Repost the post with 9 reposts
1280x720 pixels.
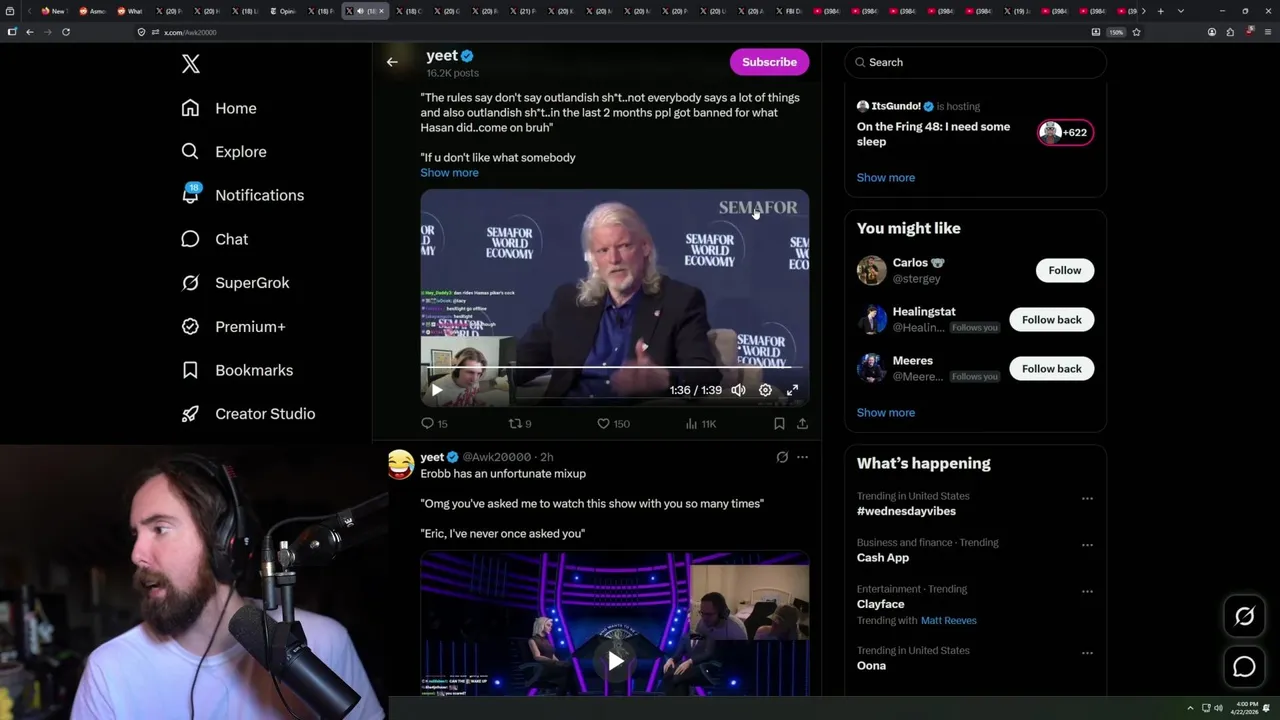(x=520, y=424)
